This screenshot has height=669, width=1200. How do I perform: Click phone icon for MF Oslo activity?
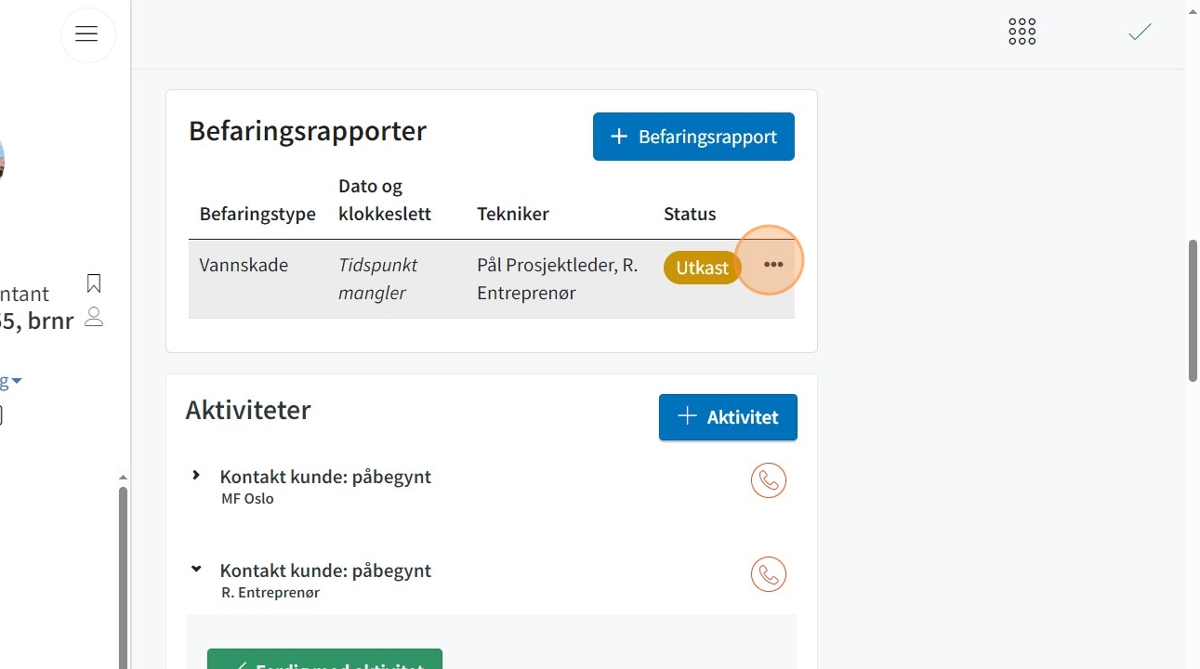pos(768,481)
